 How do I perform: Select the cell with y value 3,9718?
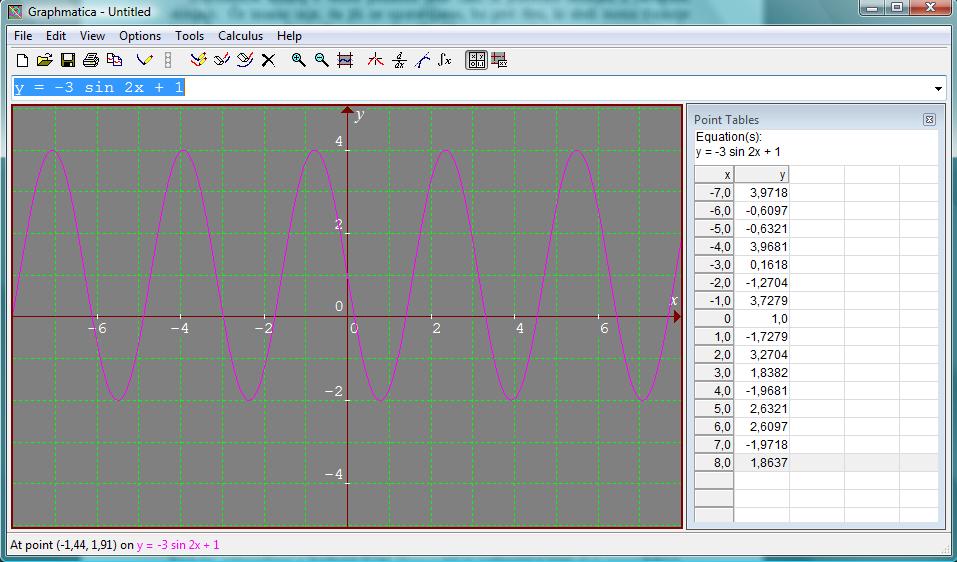tap(761, 193)
